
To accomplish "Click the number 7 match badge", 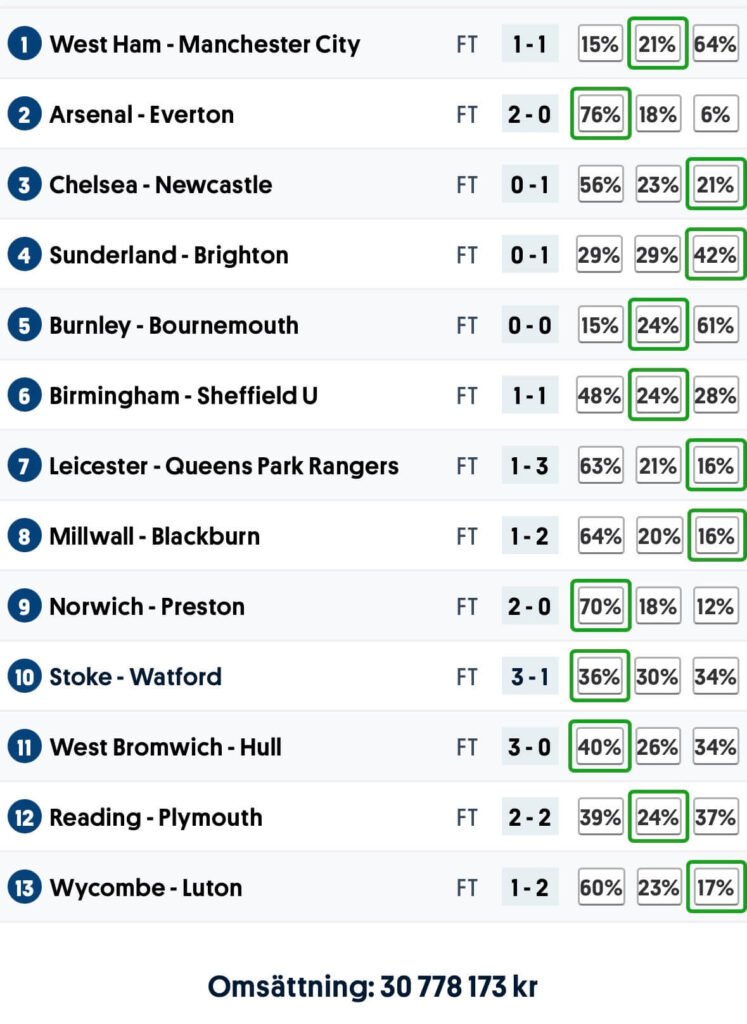I will coord(24,466).
